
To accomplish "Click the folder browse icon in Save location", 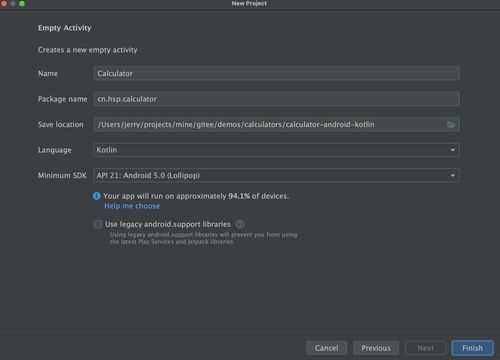I will tap(451, 125).
